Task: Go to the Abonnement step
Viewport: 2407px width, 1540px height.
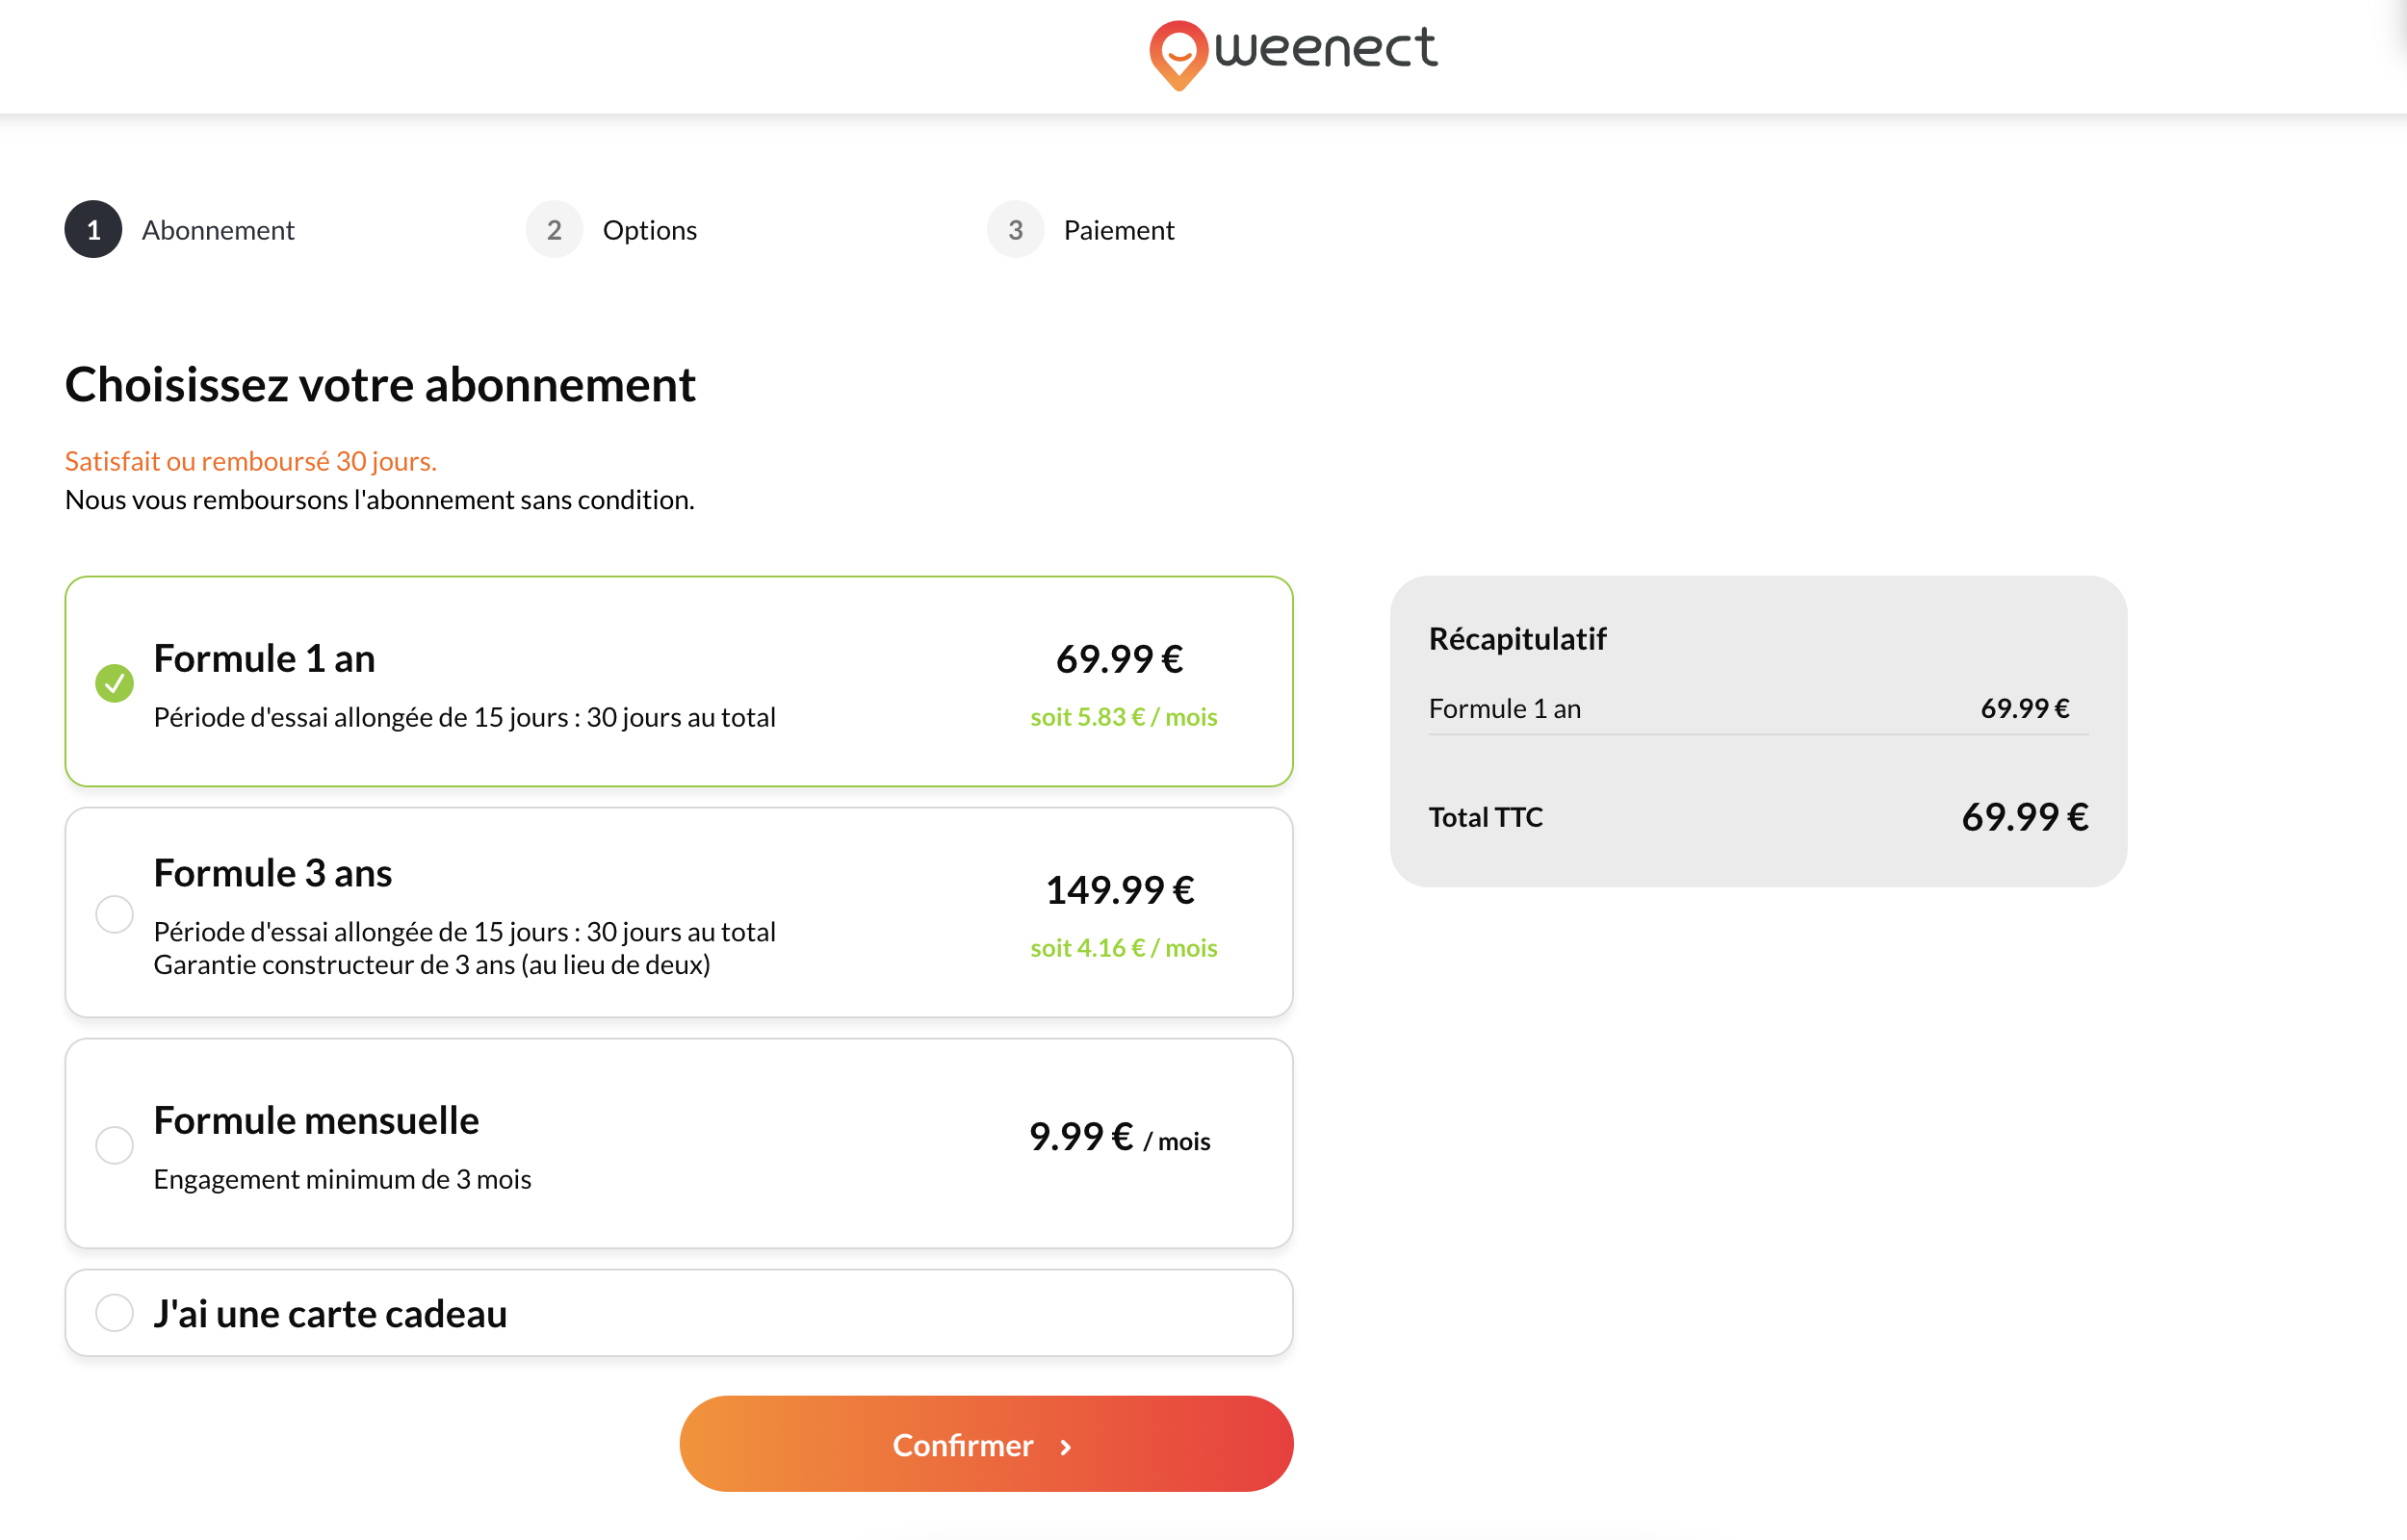Action: pos(218,230)
